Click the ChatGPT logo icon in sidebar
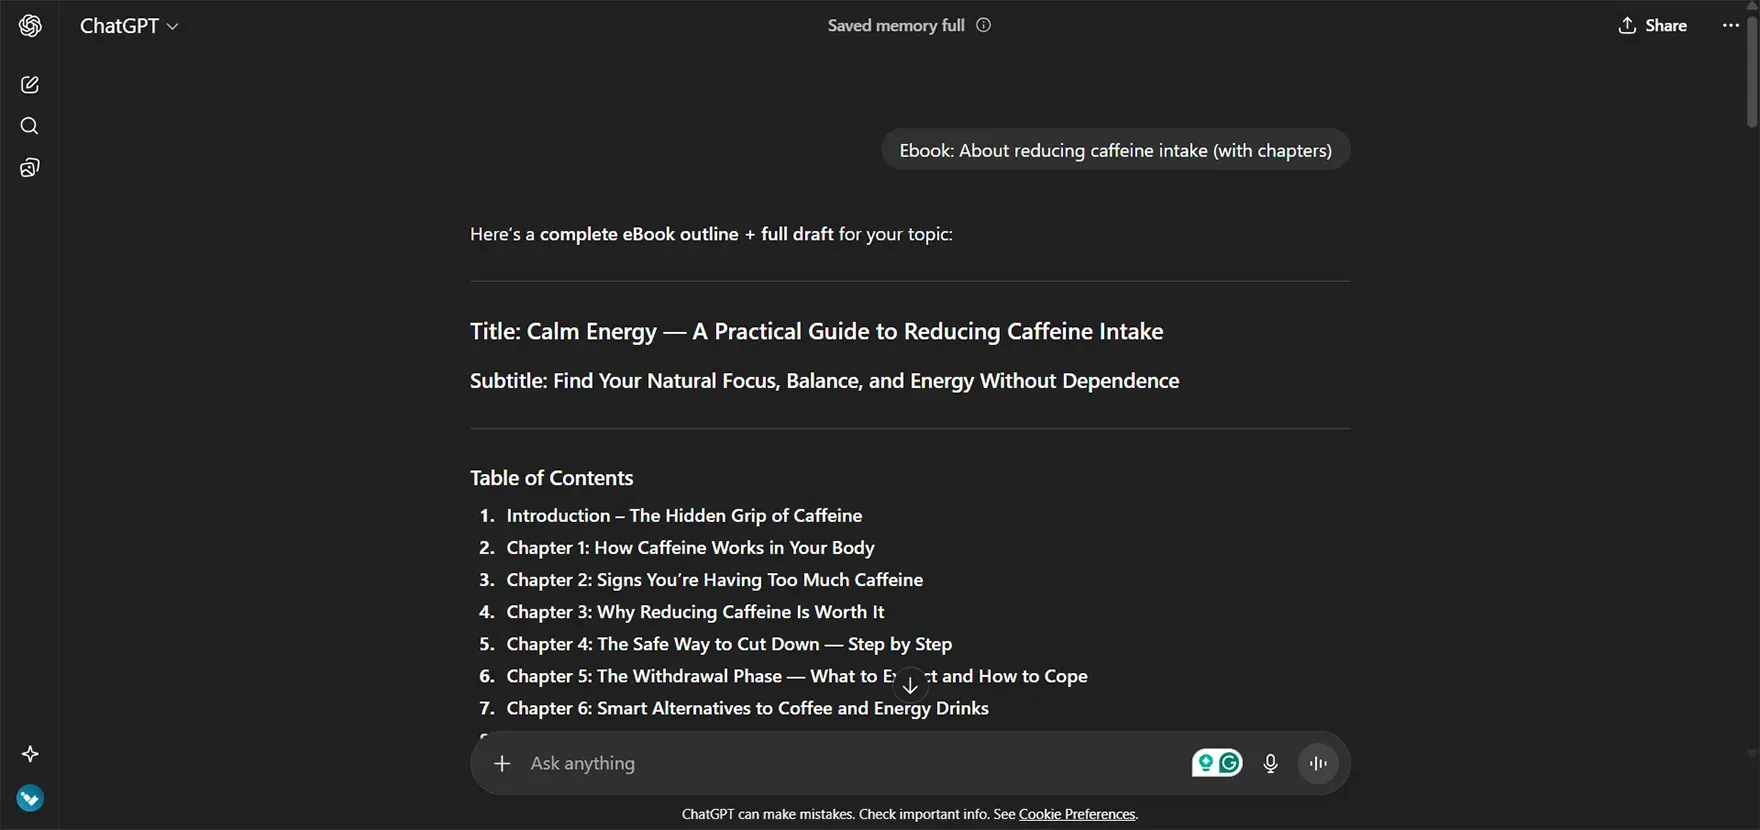The image size is (1760, 830). (x=30, y=26)
